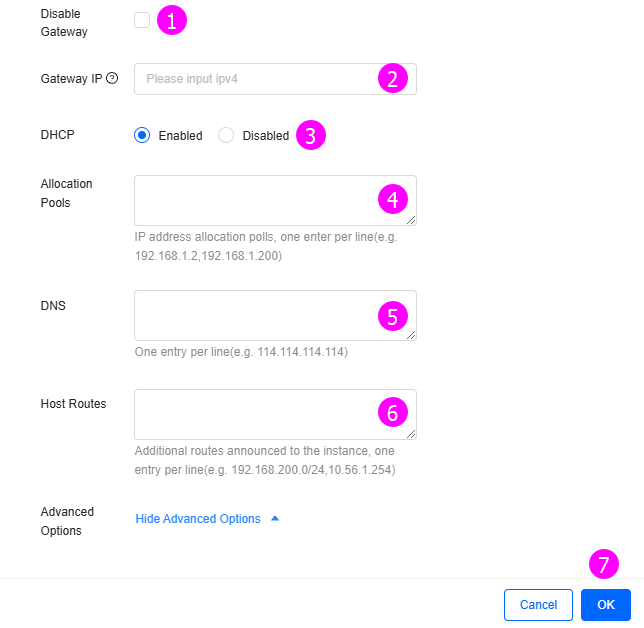
Task: Dismiss the dialog with Cancel button
Action: coord(538,605)
